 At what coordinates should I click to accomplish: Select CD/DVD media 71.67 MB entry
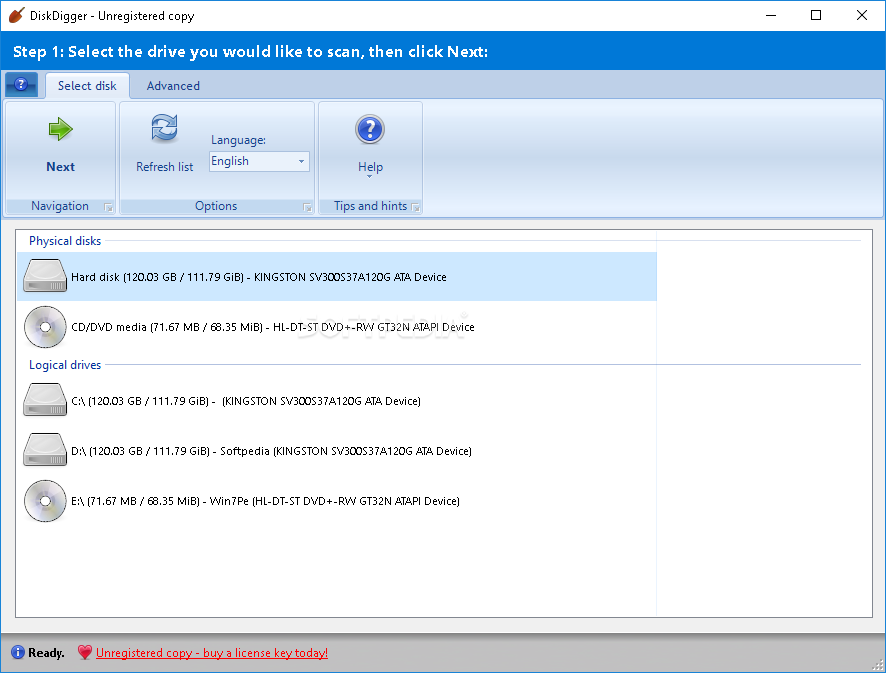click(337, 327)
